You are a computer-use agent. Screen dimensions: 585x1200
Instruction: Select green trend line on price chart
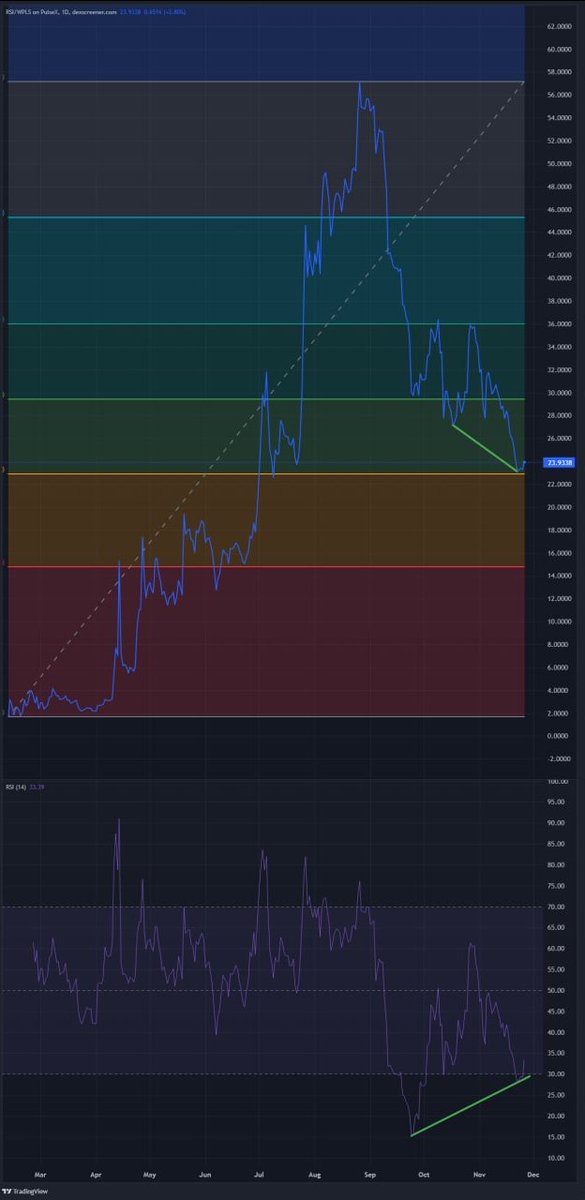click(486, 449)
